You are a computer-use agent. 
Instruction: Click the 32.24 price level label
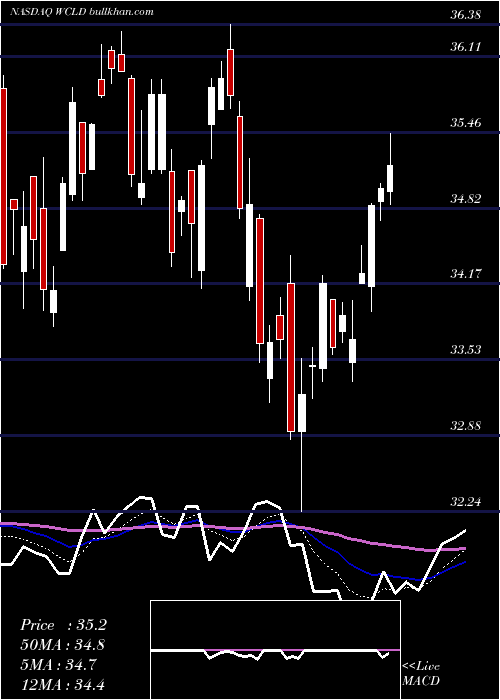(x=466, y=501)
